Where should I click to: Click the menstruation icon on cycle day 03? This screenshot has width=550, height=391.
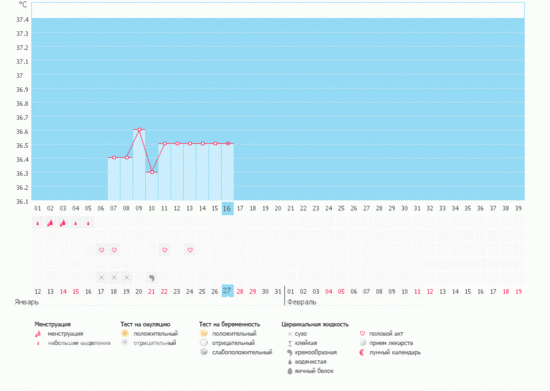tap(63, 223)
